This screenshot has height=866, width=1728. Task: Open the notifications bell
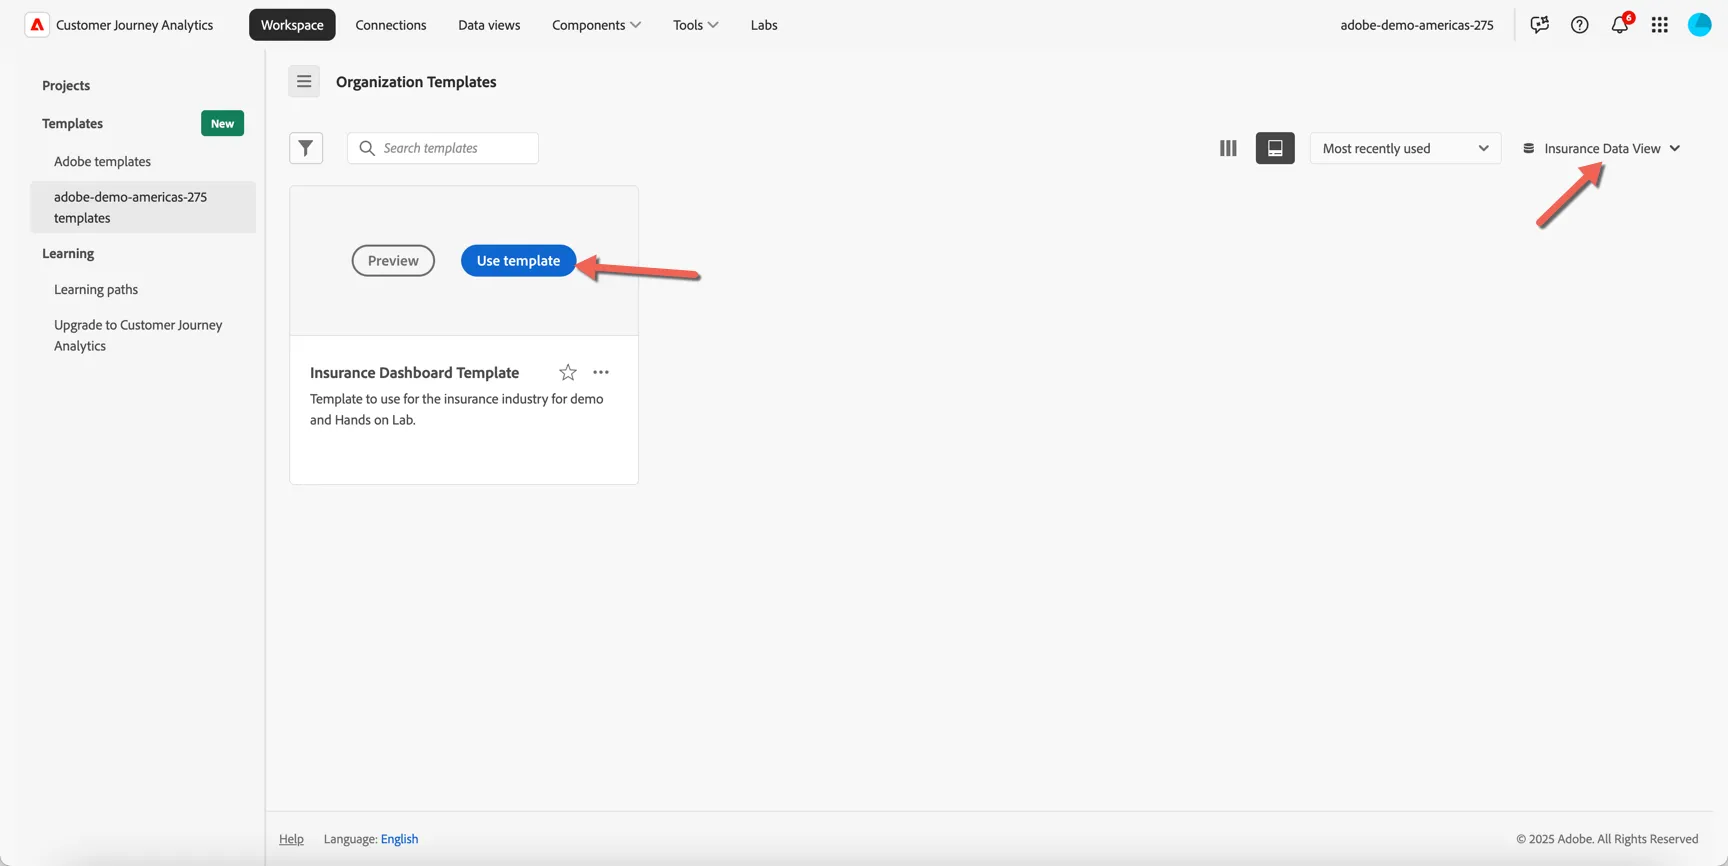(1620, 24)
